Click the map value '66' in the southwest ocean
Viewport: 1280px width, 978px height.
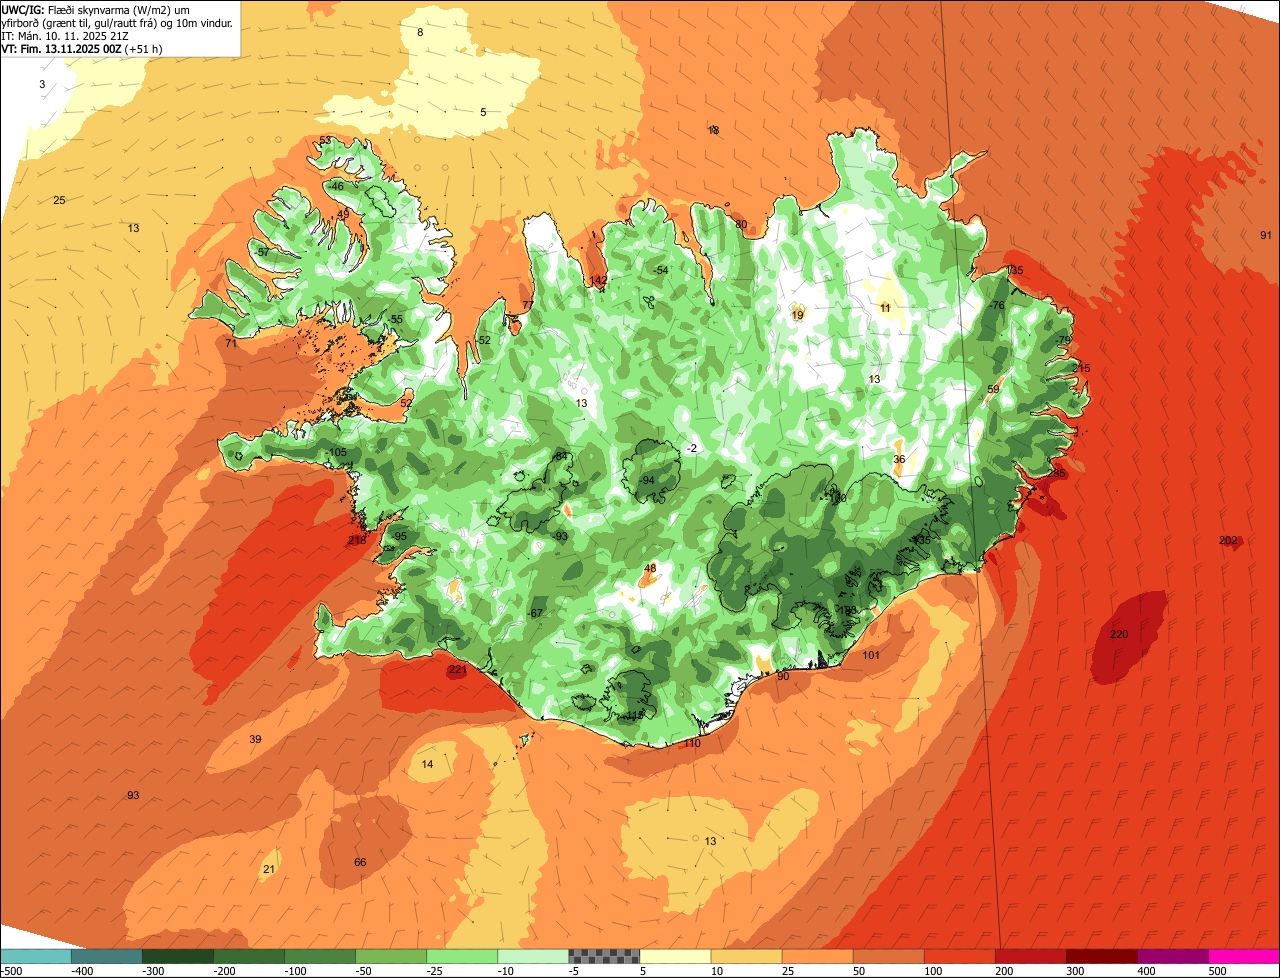(360, 863)
